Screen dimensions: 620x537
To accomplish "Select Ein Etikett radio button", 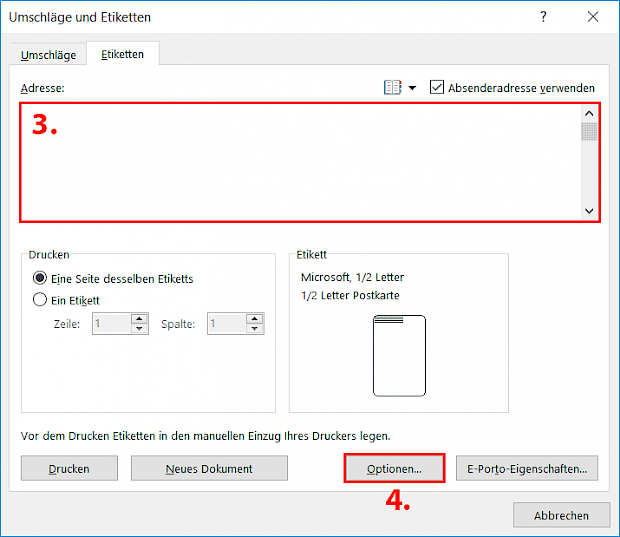I will 40,299.
